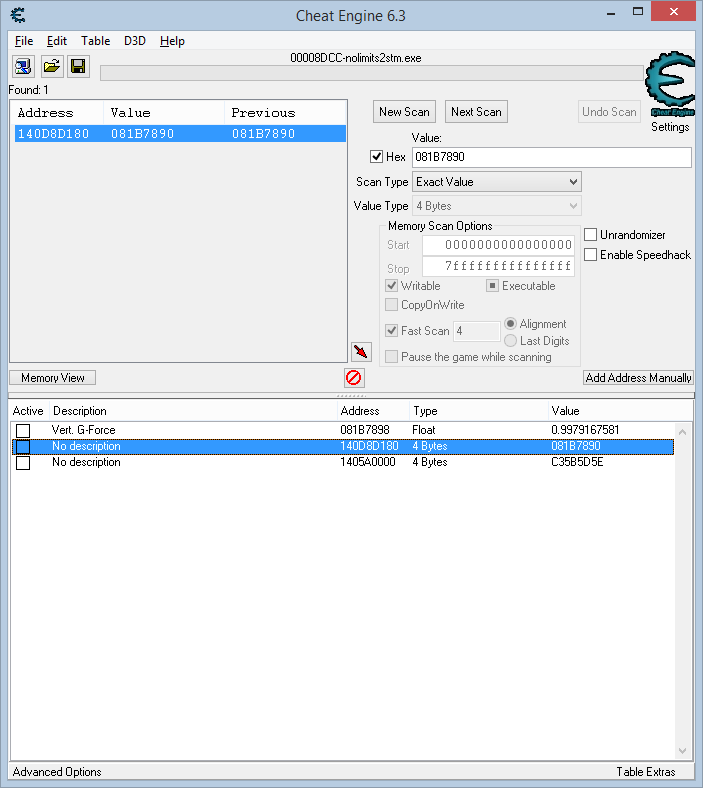Toggle the Hex checkbox
The width and height of the screenshot is (703, 788).
376,157
